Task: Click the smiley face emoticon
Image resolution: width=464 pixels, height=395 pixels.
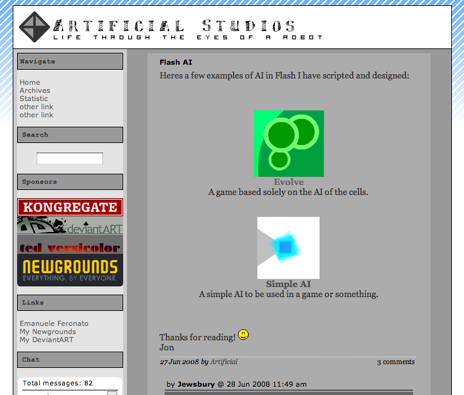Action: coord(243,335)
